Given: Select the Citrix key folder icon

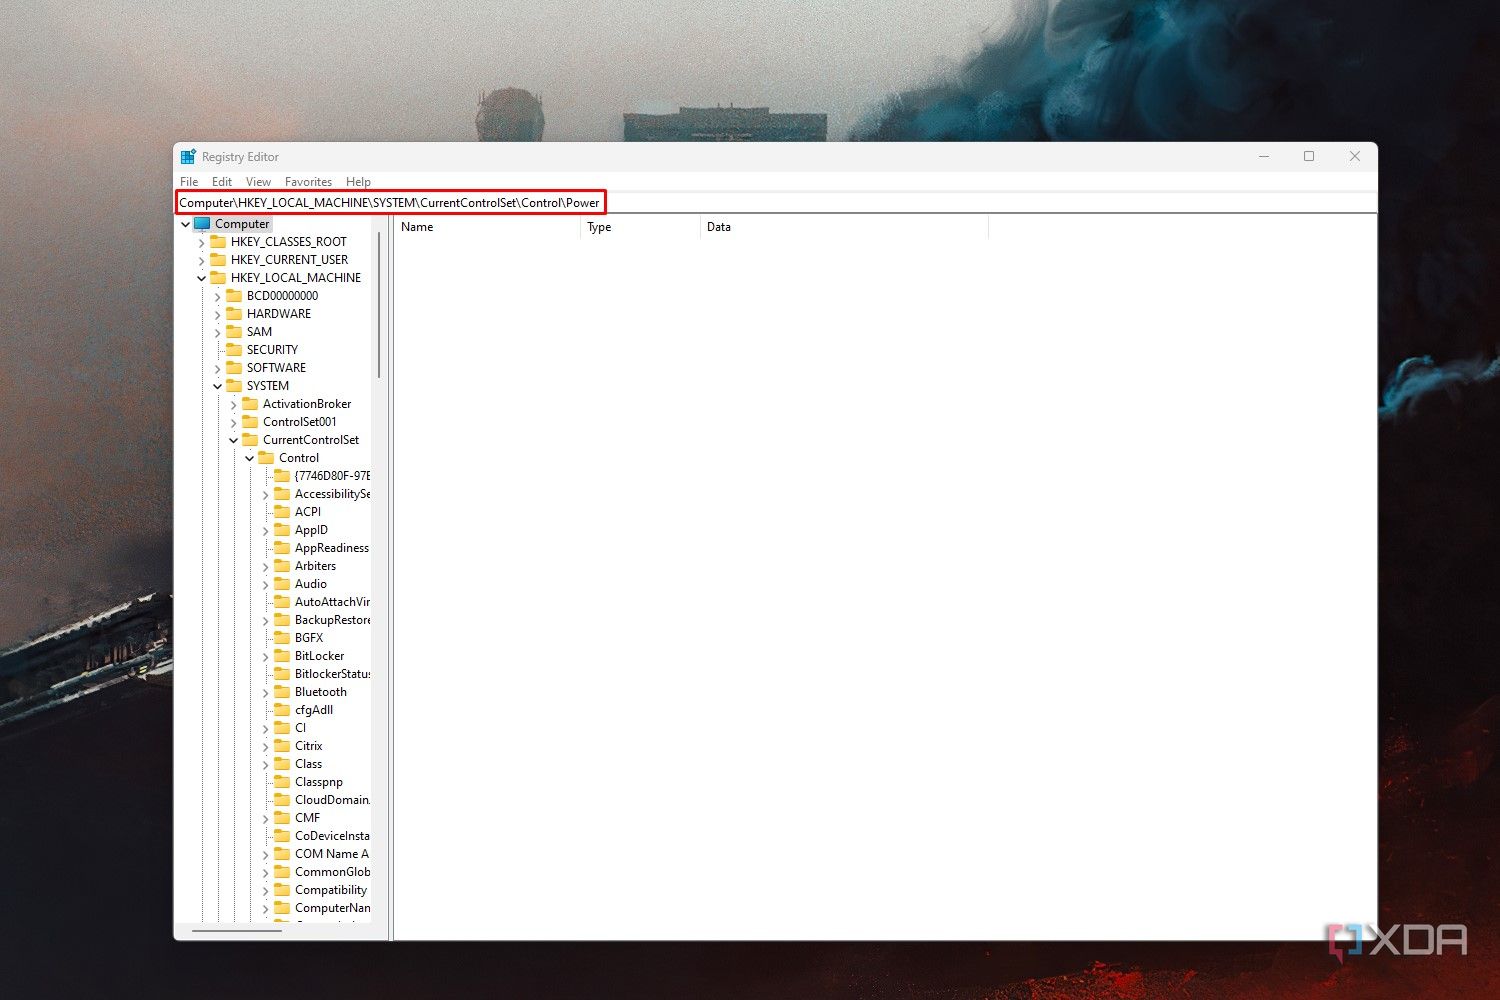Looking at the screenshot, I should 281,745.
